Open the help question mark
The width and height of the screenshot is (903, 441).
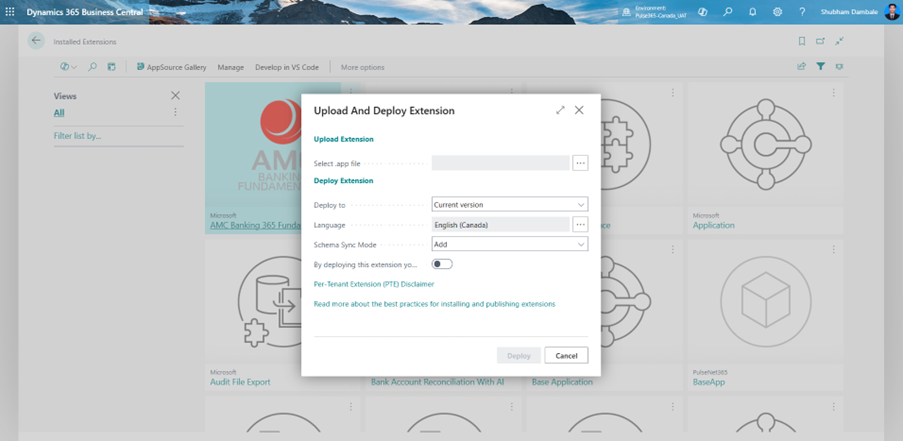pyautogui.click(x=802, y=12)
